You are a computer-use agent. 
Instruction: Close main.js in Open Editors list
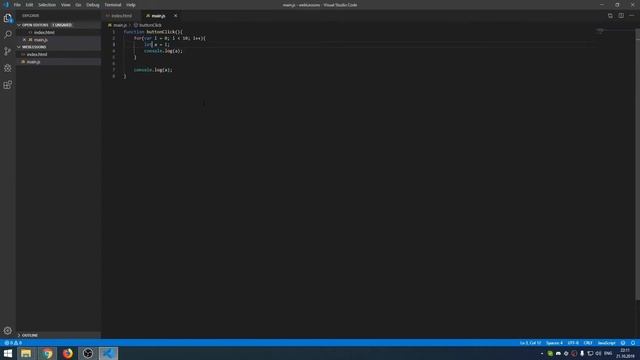(24, 40)
